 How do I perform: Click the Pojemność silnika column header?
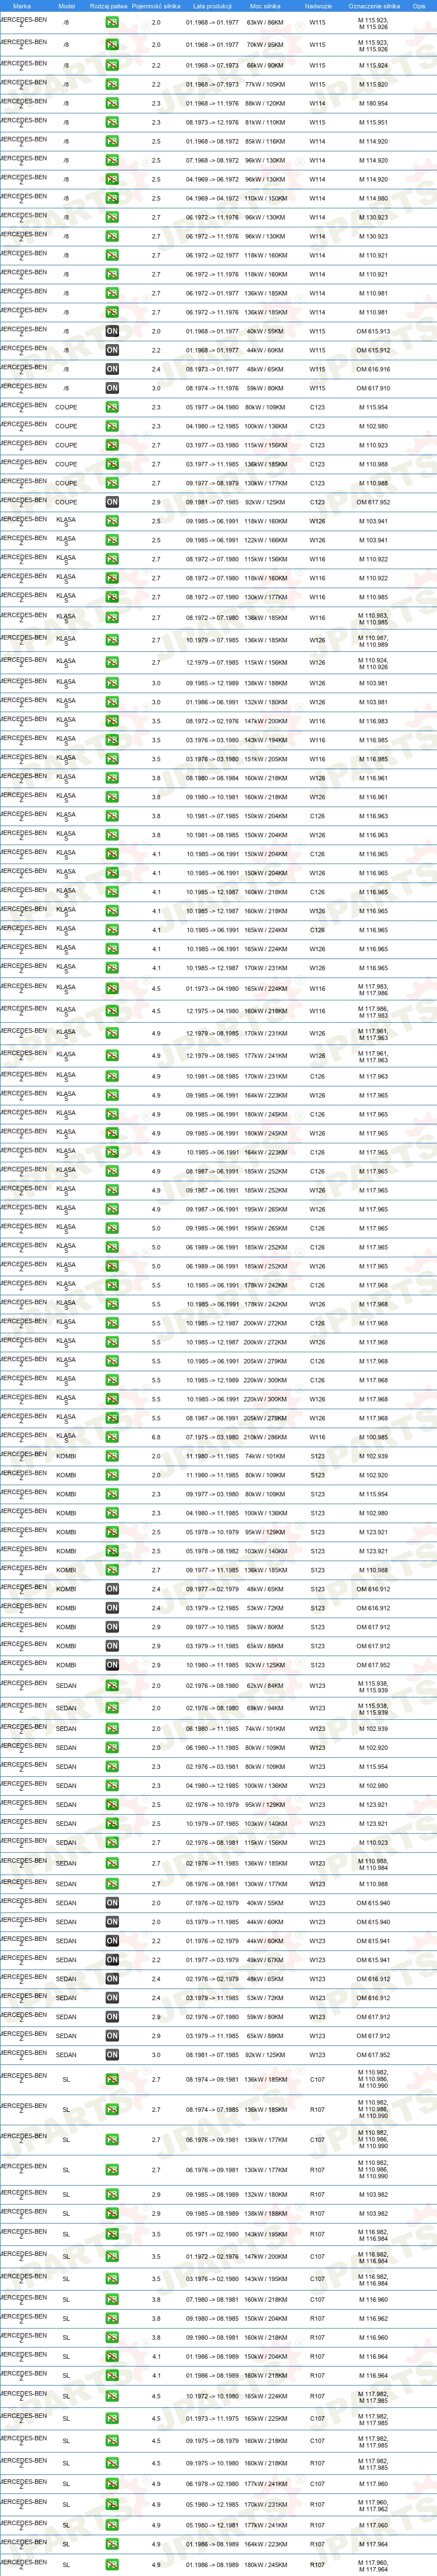[156, 6]
